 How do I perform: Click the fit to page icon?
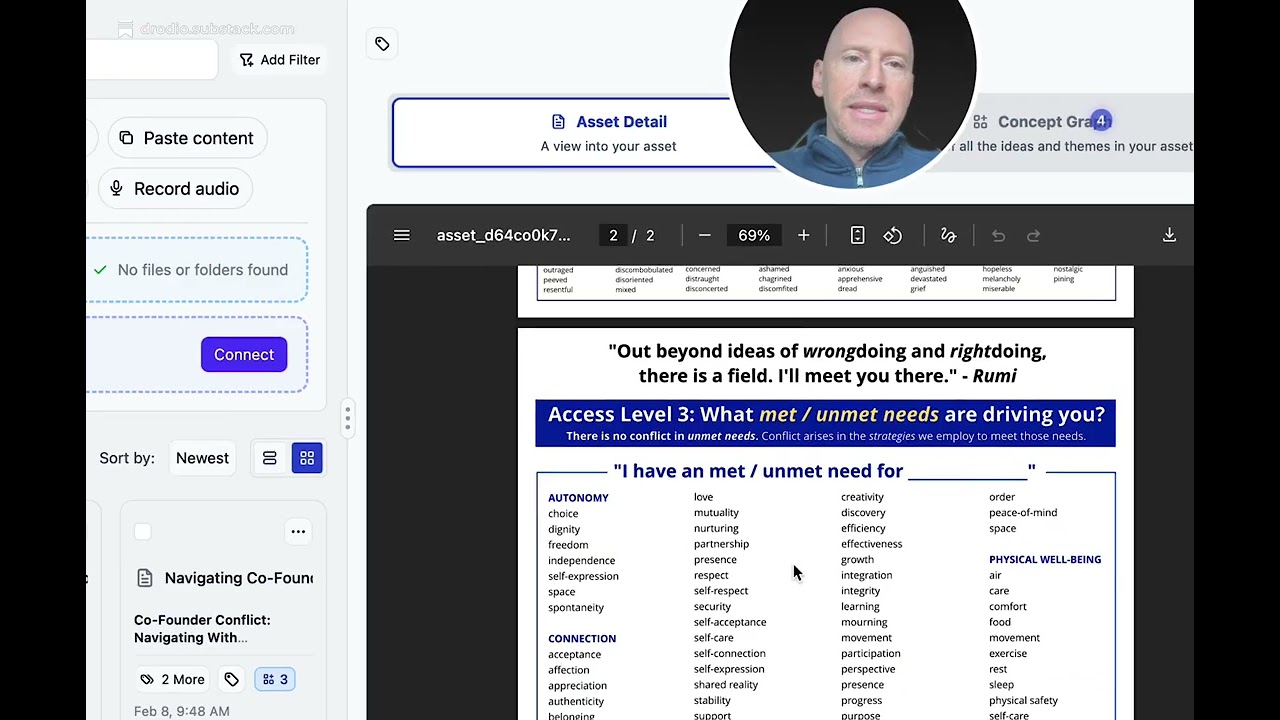tap(857, 236)
